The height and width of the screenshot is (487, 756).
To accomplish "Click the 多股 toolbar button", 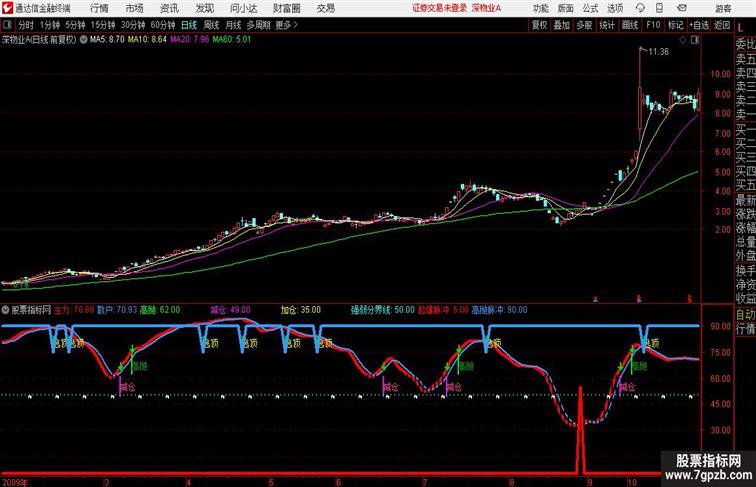I will [584, 25].
